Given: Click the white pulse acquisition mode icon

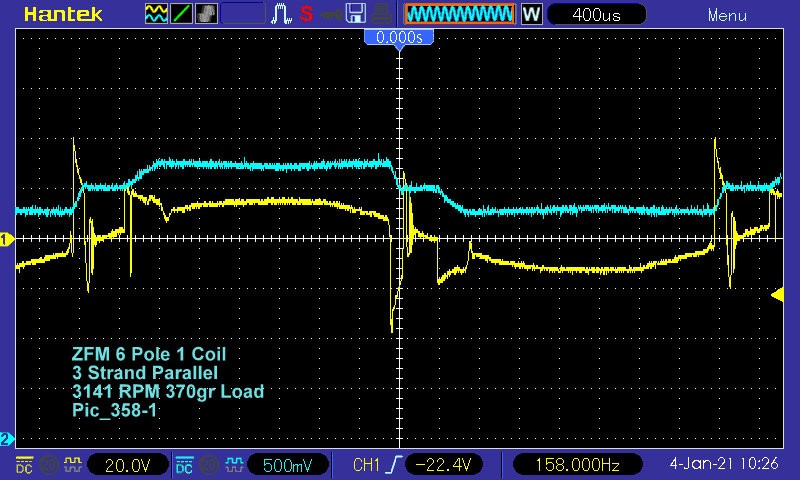Looking at the screenshot, I should (281, 14).
